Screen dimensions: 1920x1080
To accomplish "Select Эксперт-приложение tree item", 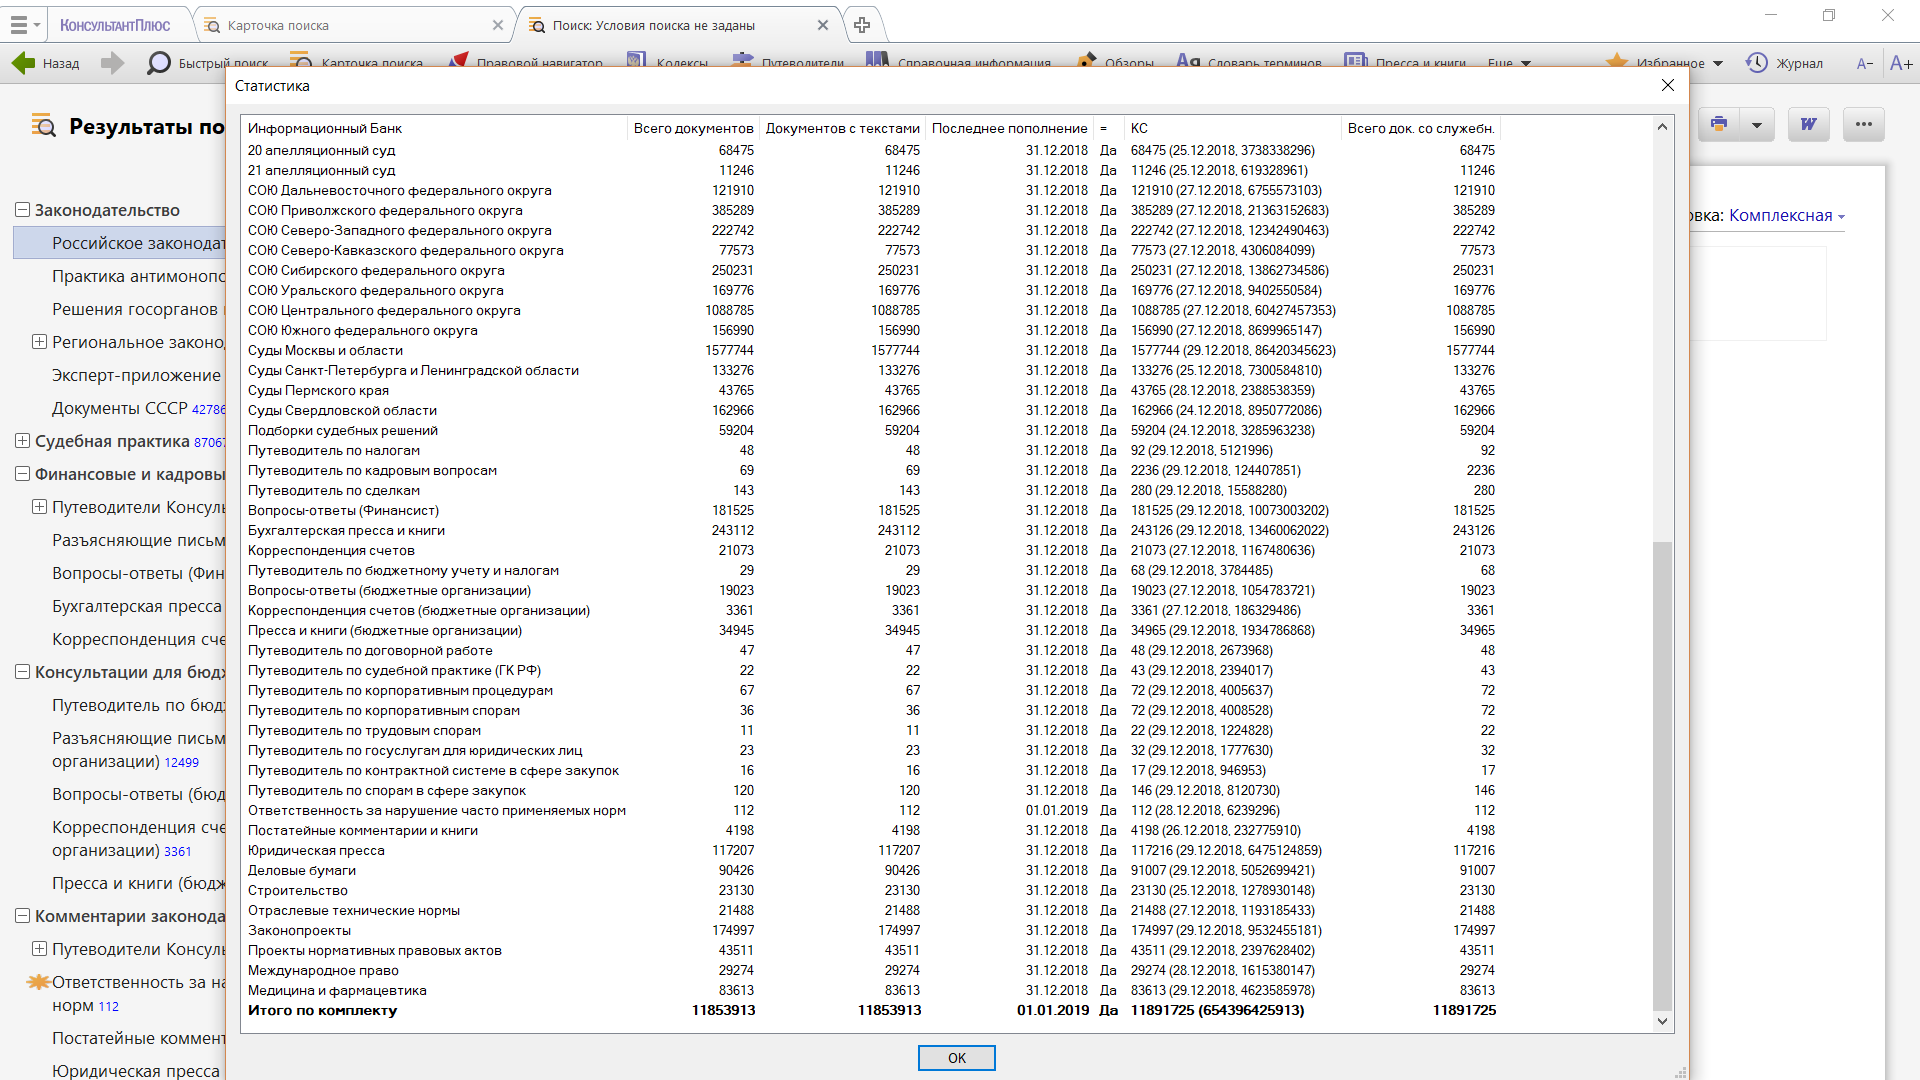I will (136, 375).
